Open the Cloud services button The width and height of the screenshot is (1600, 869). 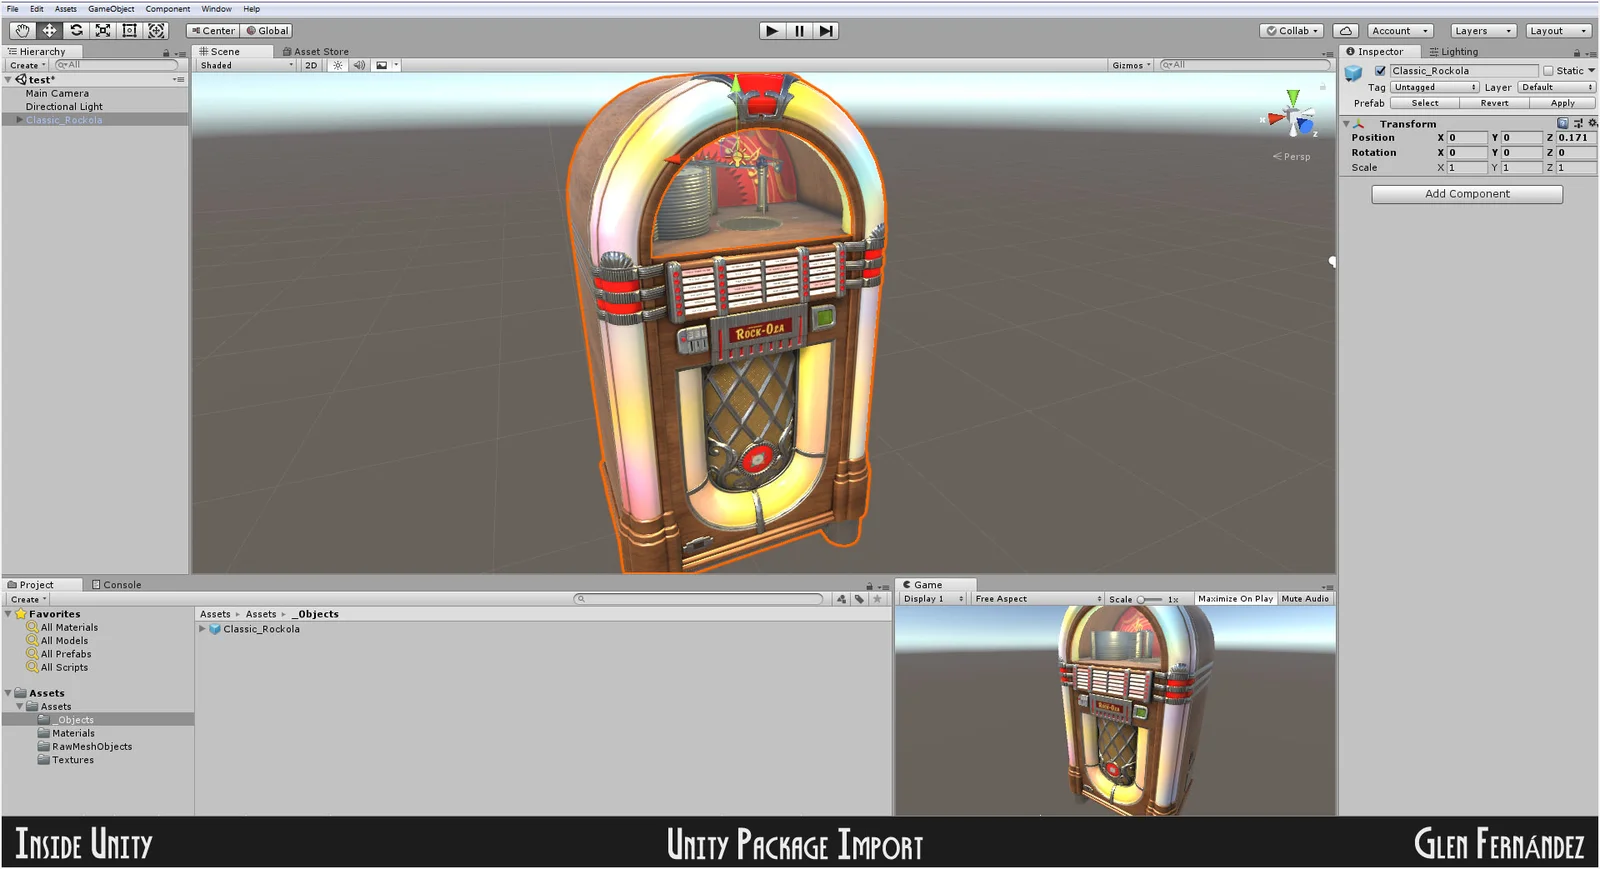[1346, 31]
